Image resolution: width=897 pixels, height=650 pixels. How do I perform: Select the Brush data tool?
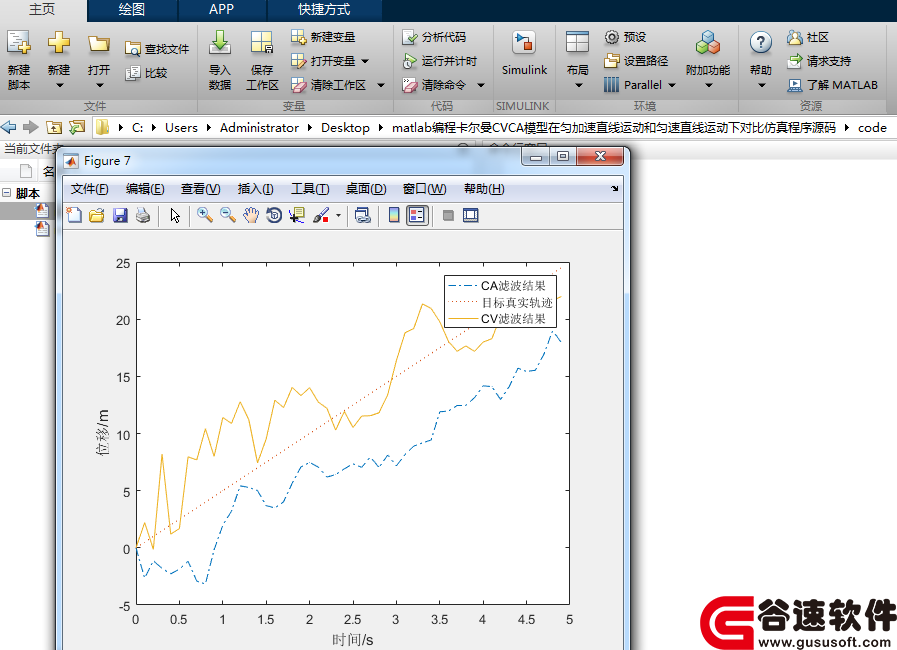tap(321, 215)
